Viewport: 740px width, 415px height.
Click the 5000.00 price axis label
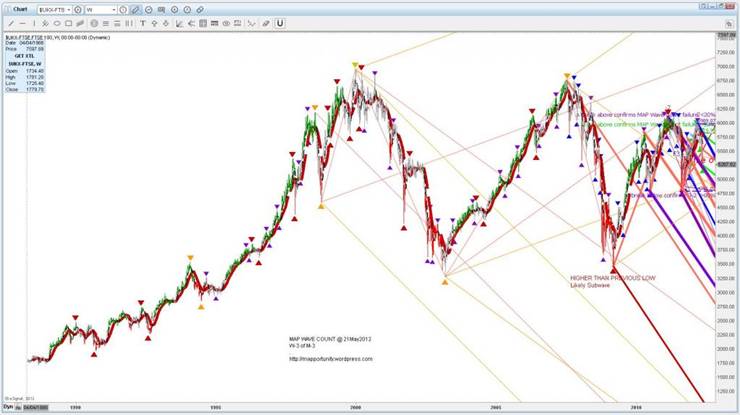pos(726,179)
